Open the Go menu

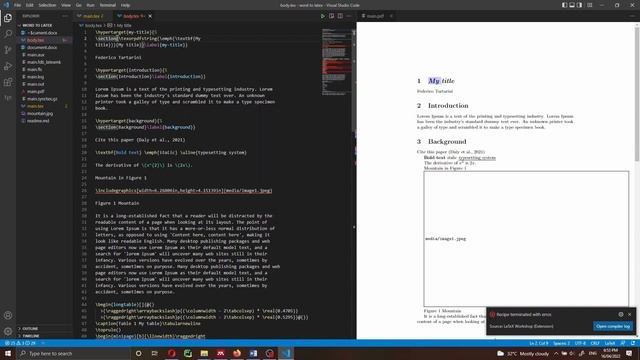click(x=78, y=5)
